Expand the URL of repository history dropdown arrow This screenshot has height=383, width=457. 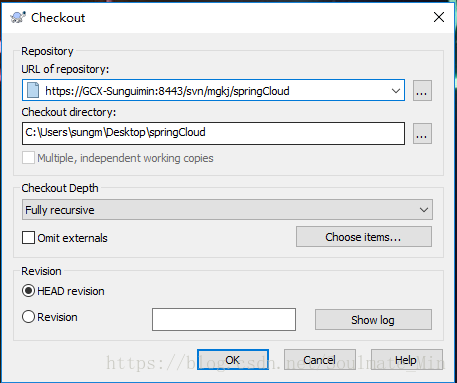396,90
